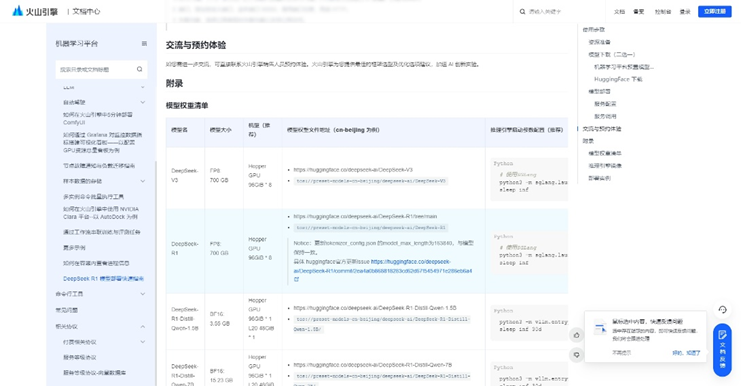Image resolution: width=741 pixels, height=386 pixels.
Task: Select DeepSeek R1 模型部署 guide in sidebar
Action: point(103,279)
